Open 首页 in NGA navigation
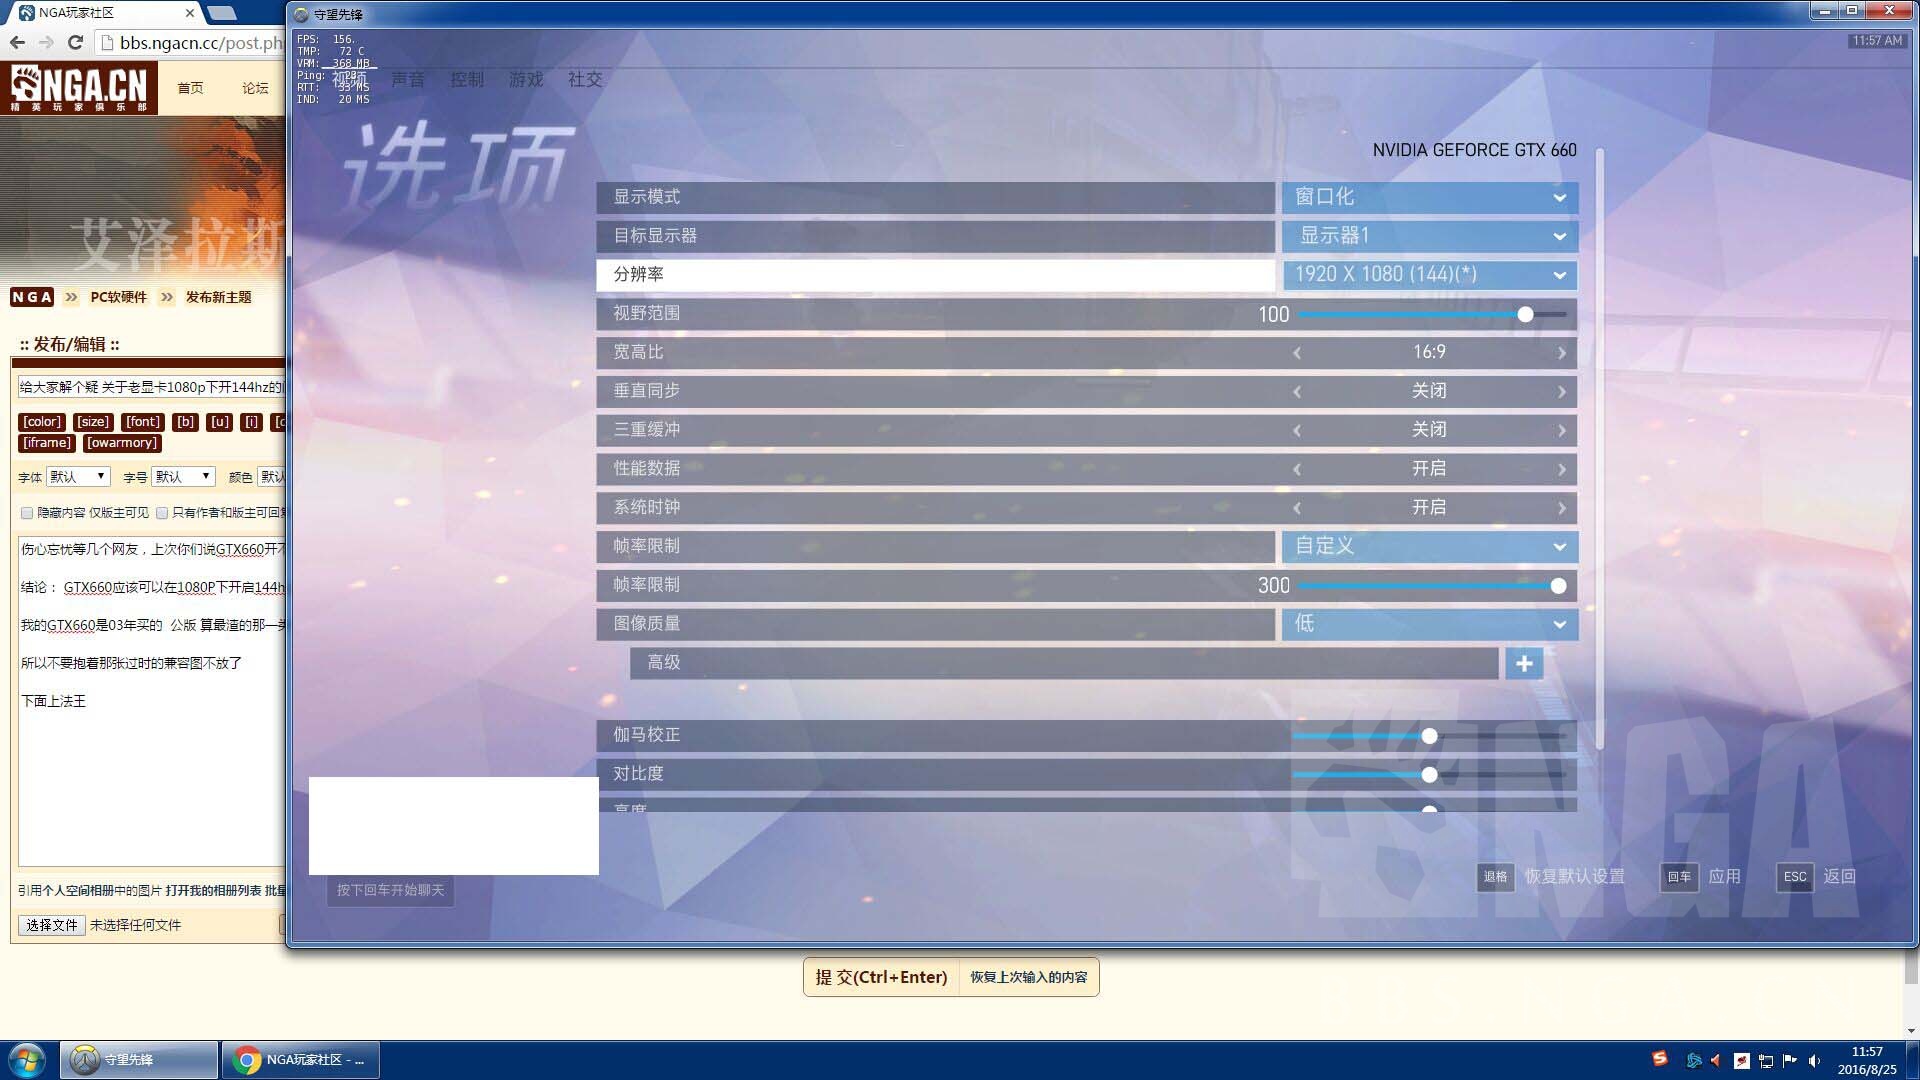 tap(190, 88)
